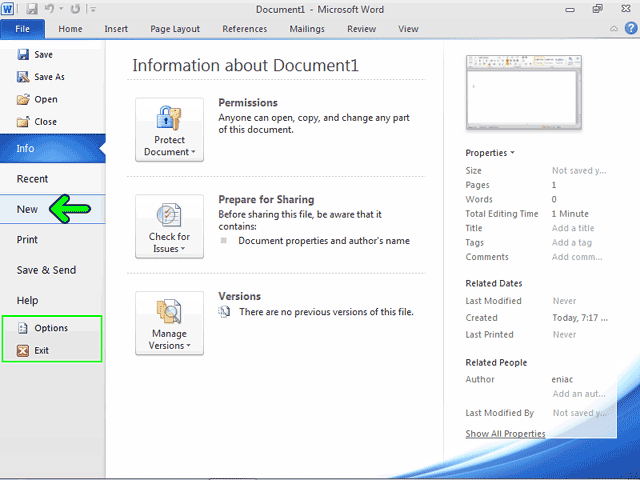The image size is (640, 480).
Task: Open the File tab
Action: [22, 29]
